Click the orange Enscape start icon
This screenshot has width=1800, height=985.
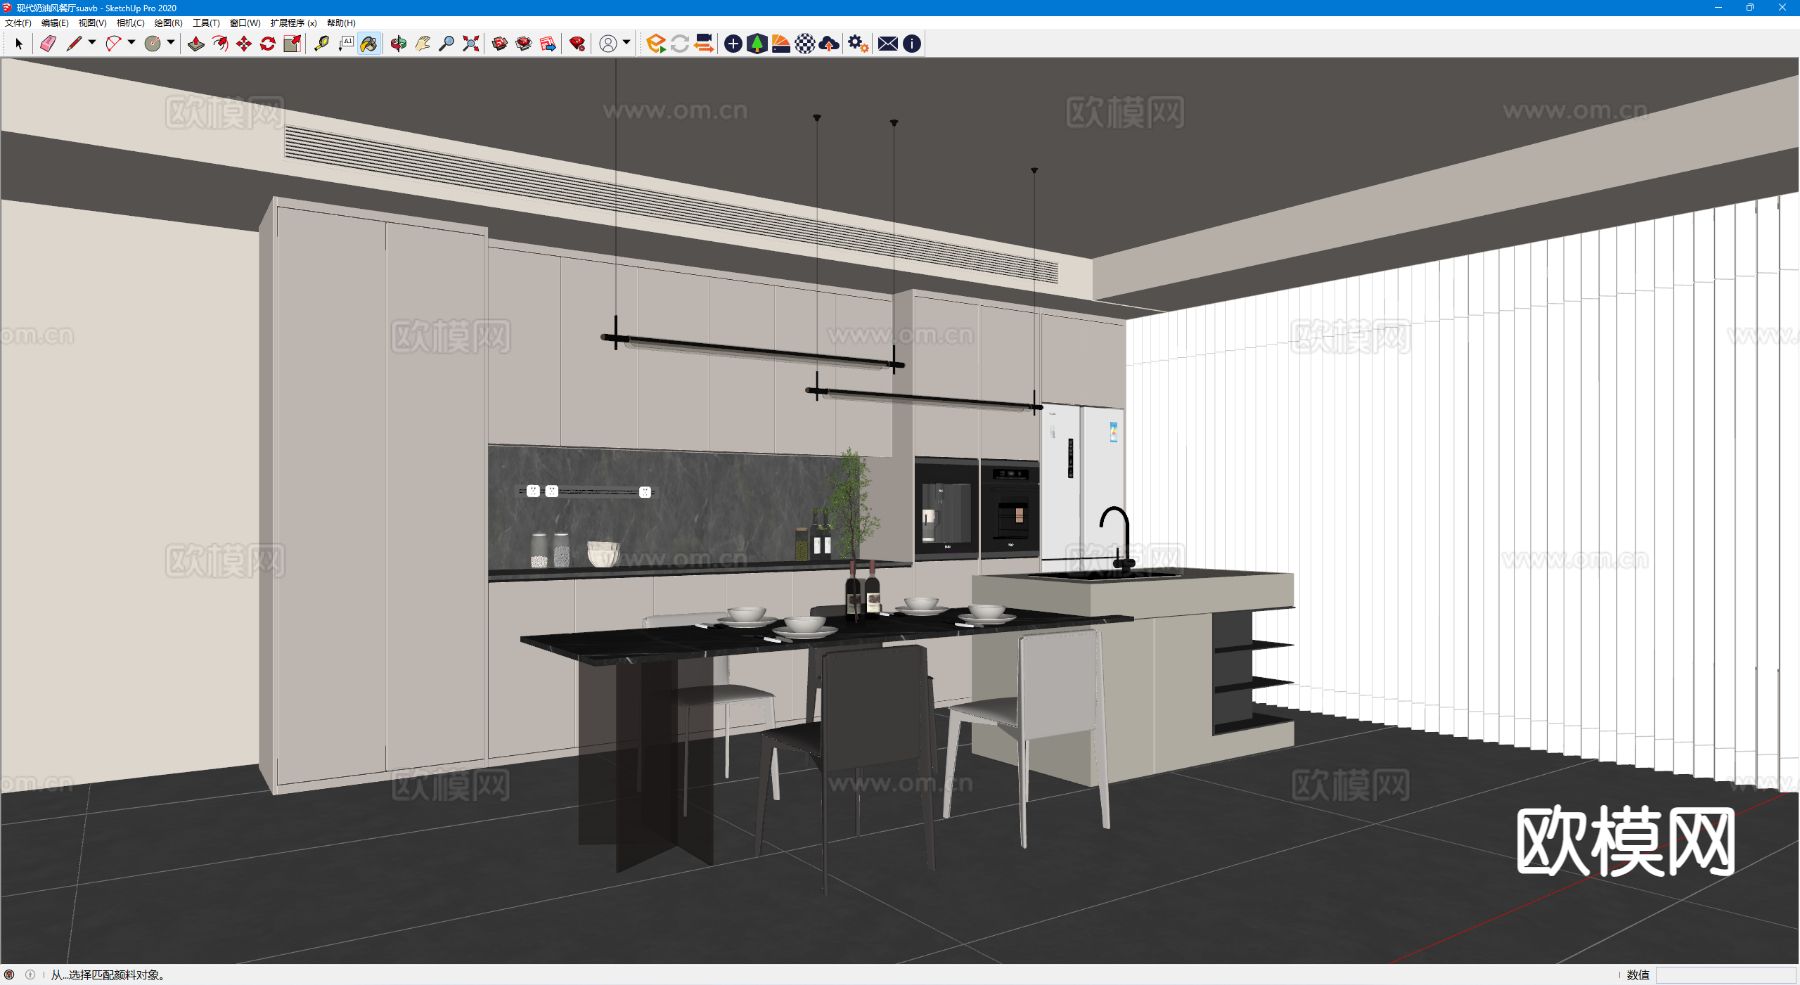tap(656, 44)
